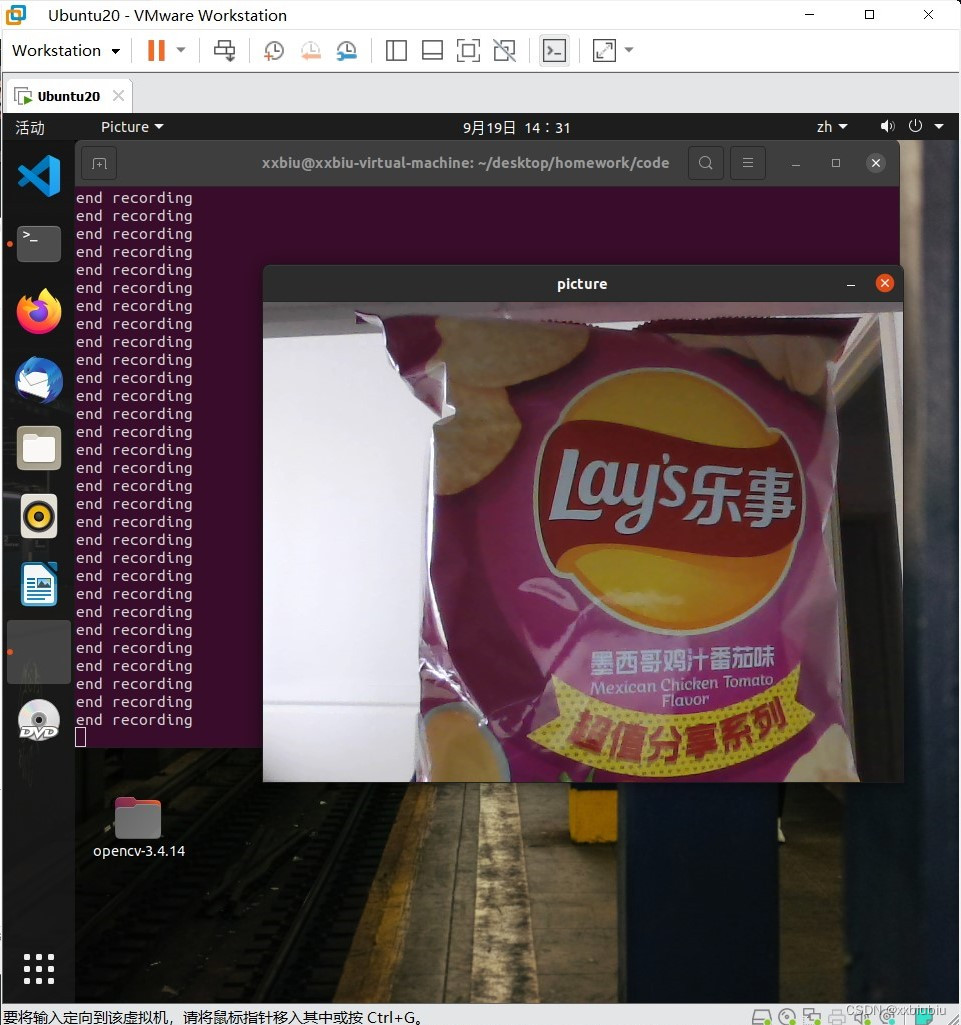Open the Picture application menu
Screen dimensions: 961x1025
(131, 127)
